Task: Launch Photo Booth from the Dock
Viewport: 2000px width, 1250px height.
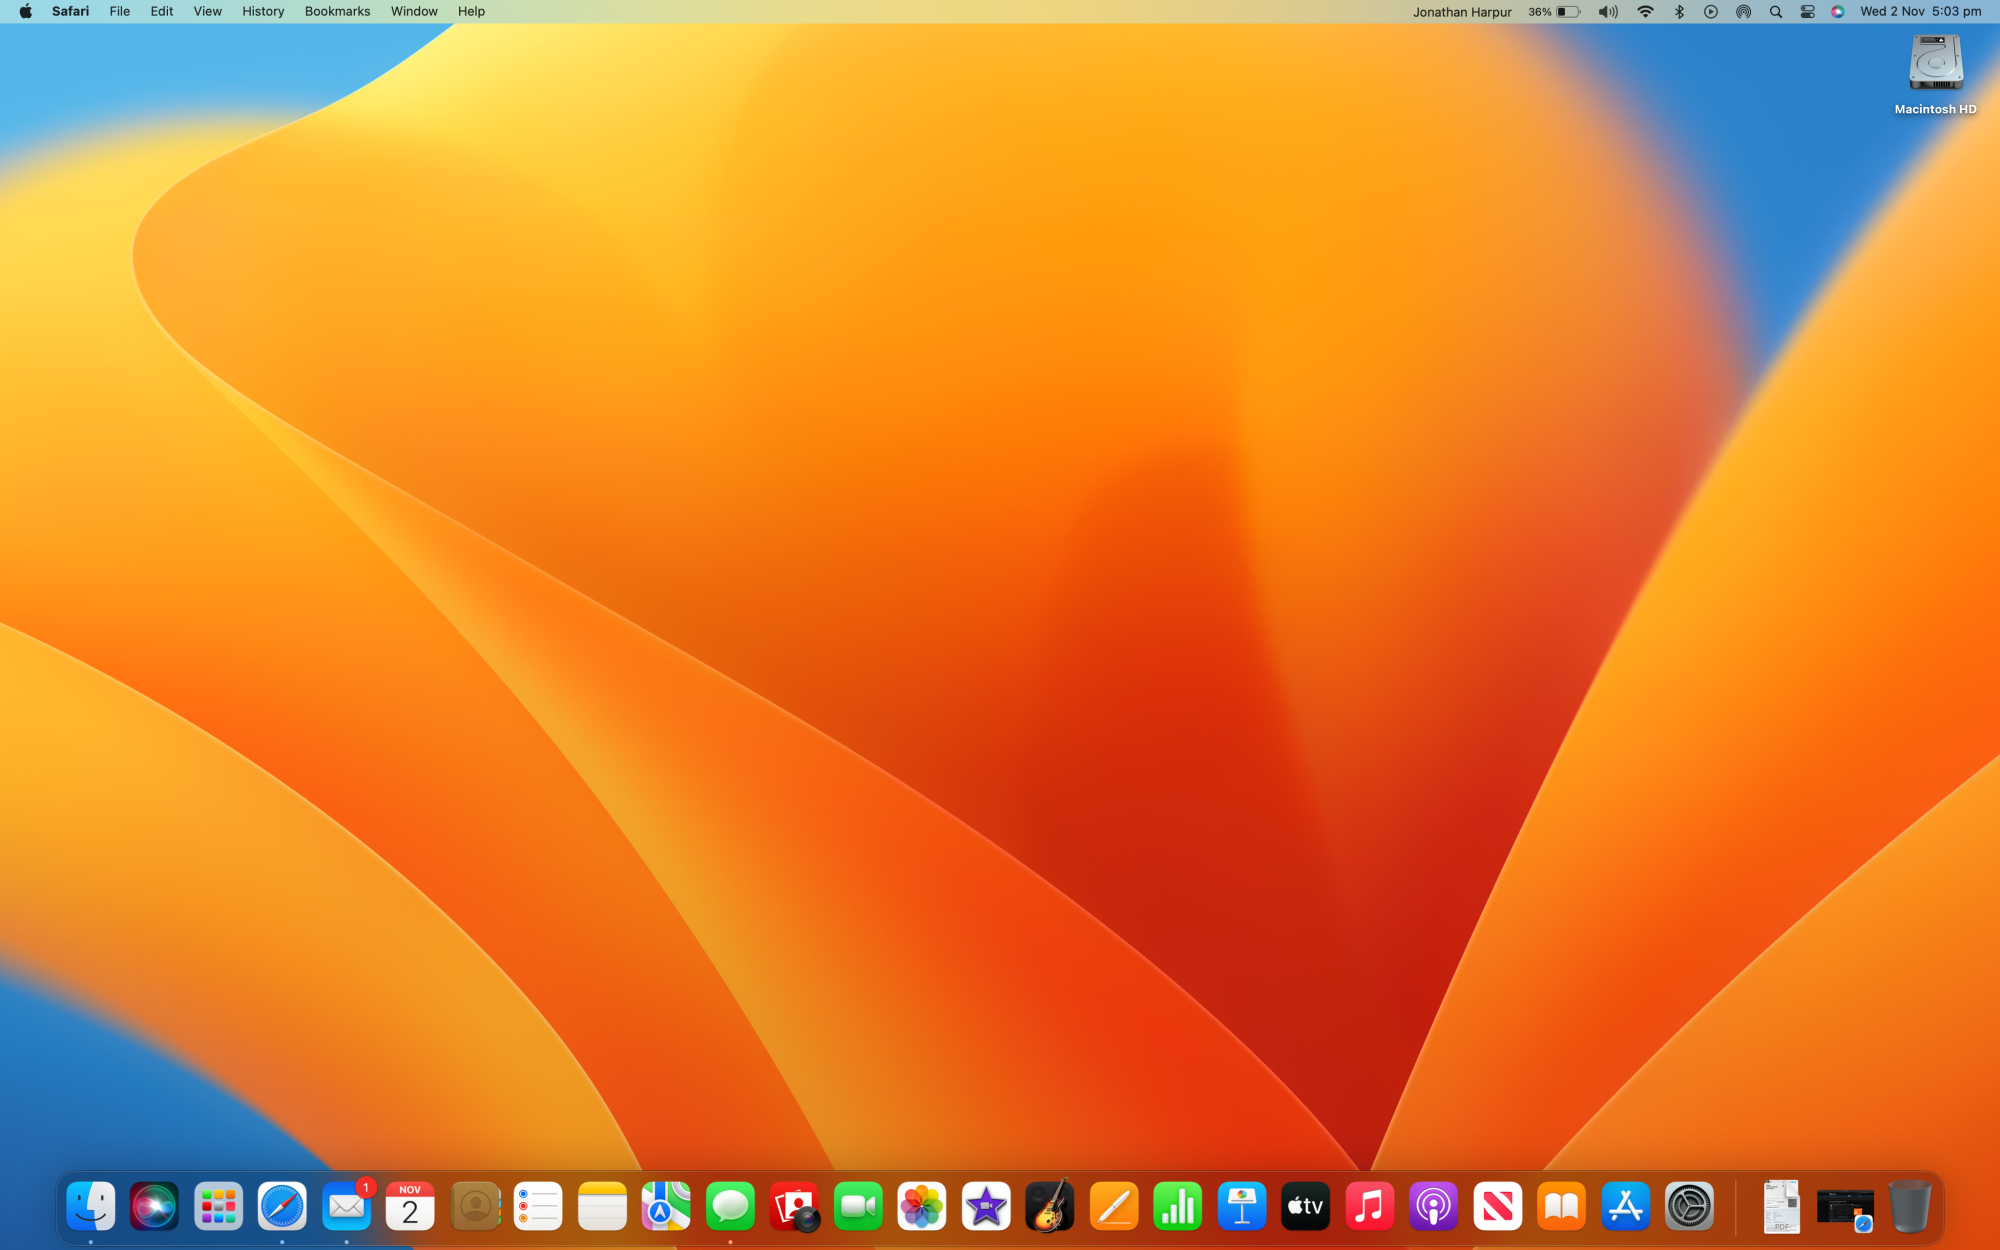Action: pyautogui.click(x=795, y=1207)
